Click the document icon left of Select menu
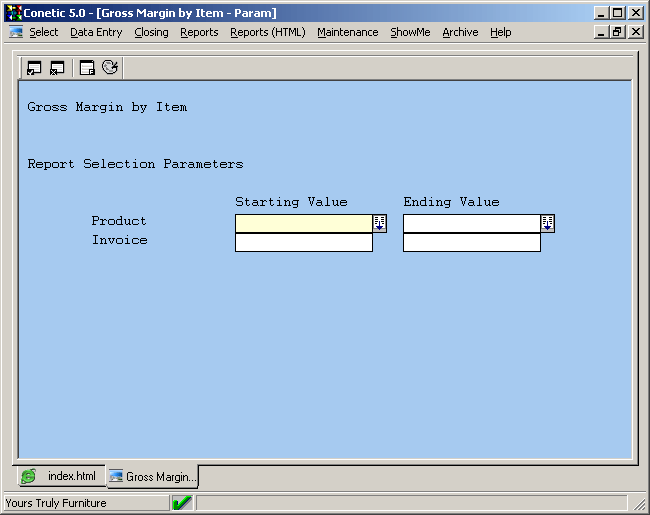The width and height of the screenshot is (650, 515). coord(16,32)
